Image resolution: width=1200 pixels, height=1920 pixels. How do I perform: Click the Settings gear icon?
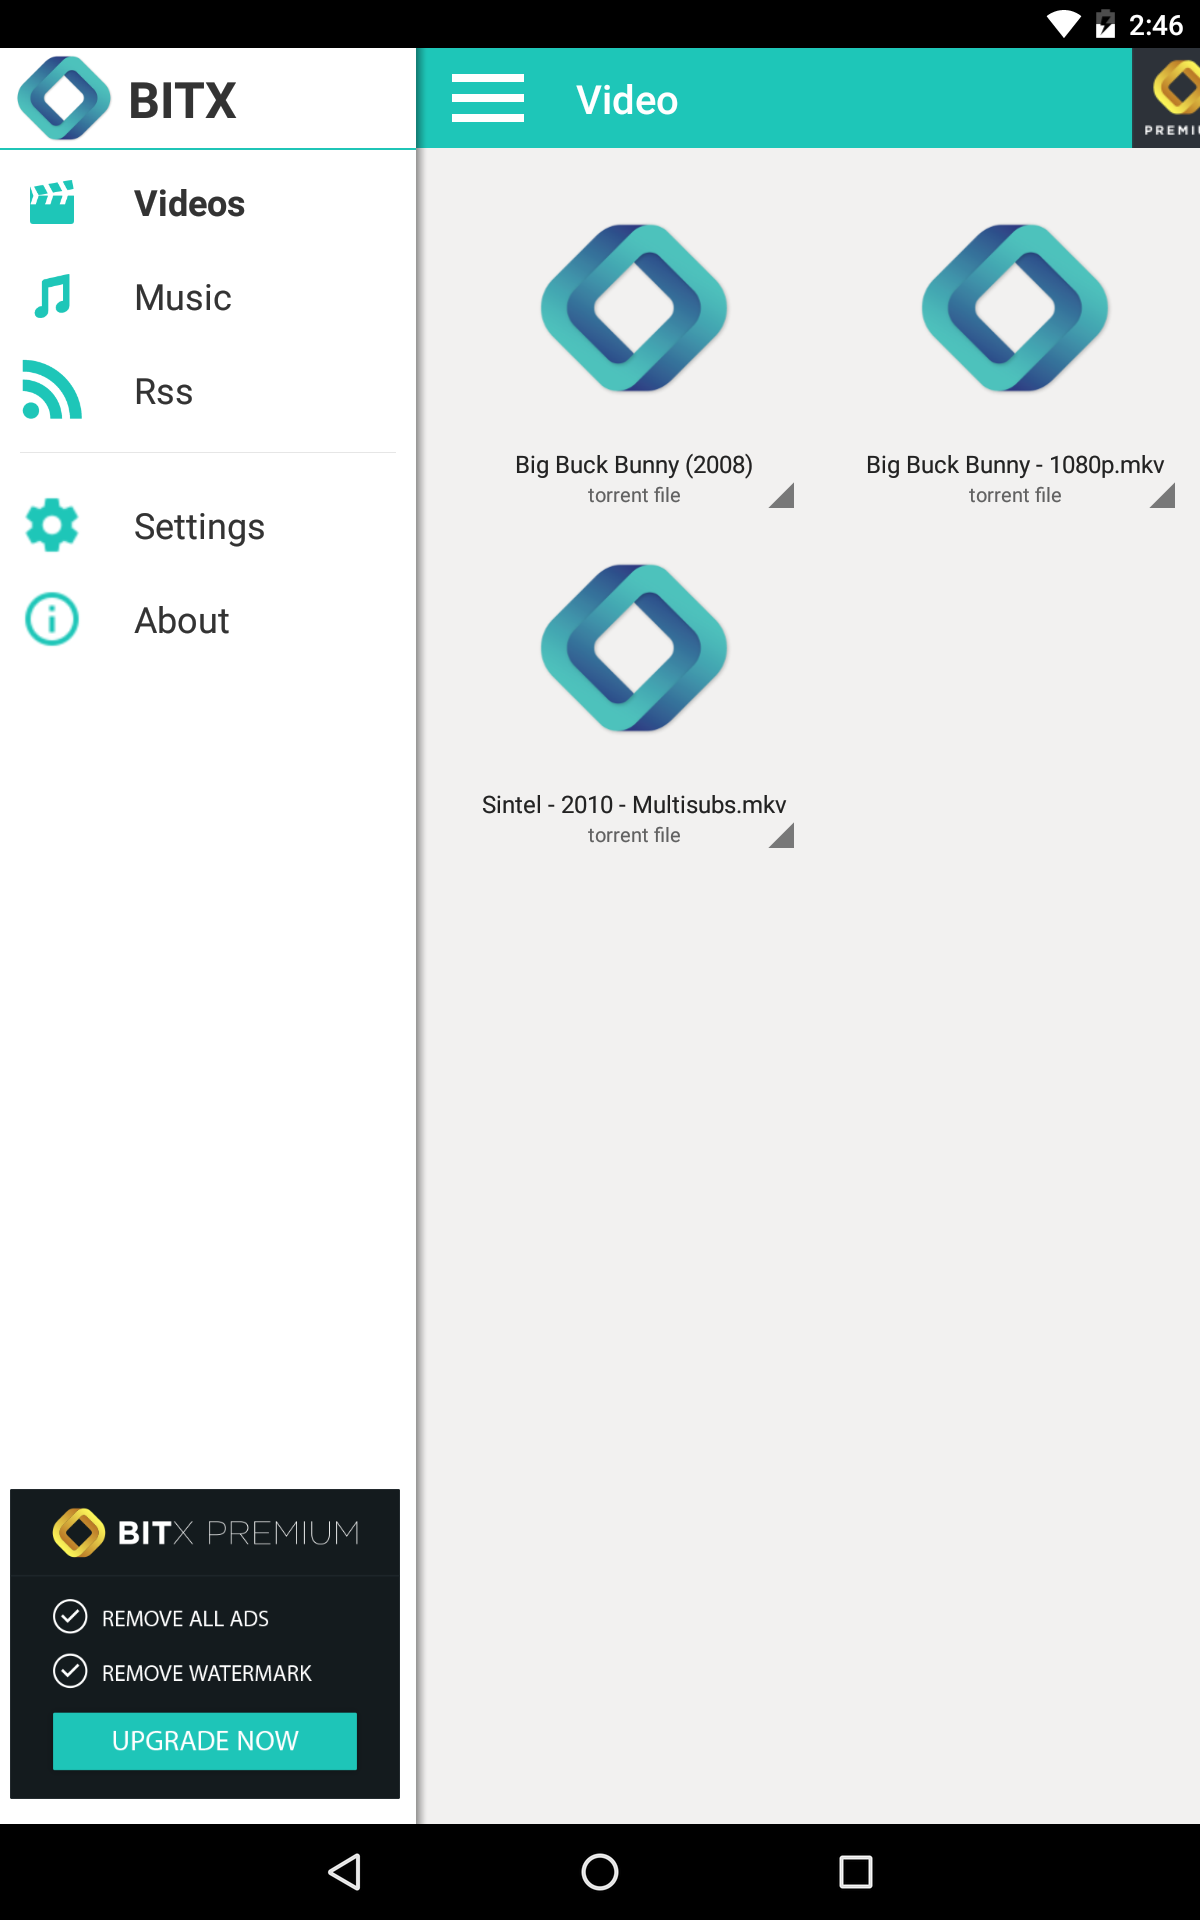(x=52, y=525)
